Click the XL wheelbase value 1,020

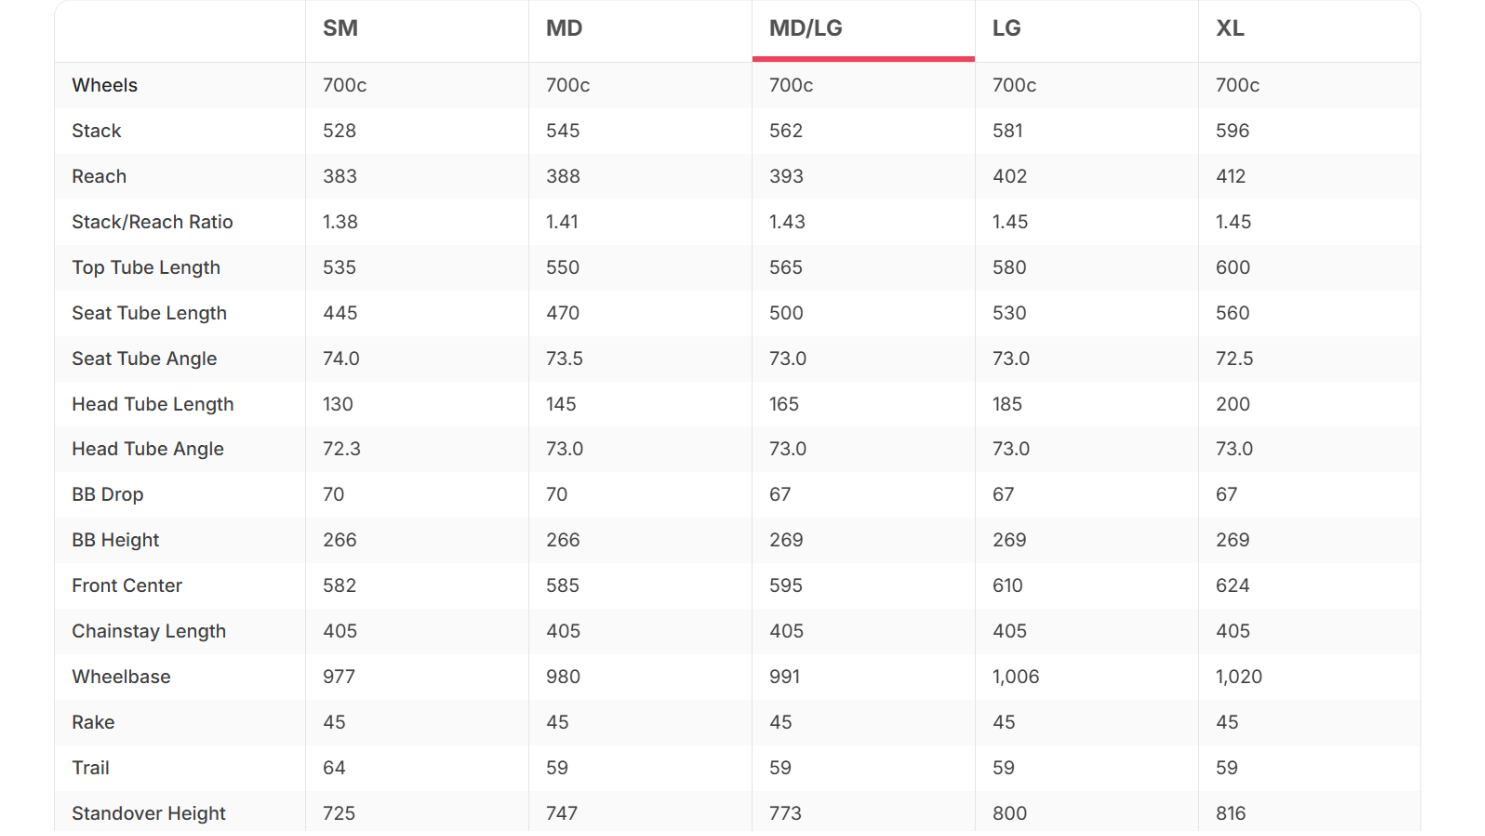click(x=1238, y=677)
